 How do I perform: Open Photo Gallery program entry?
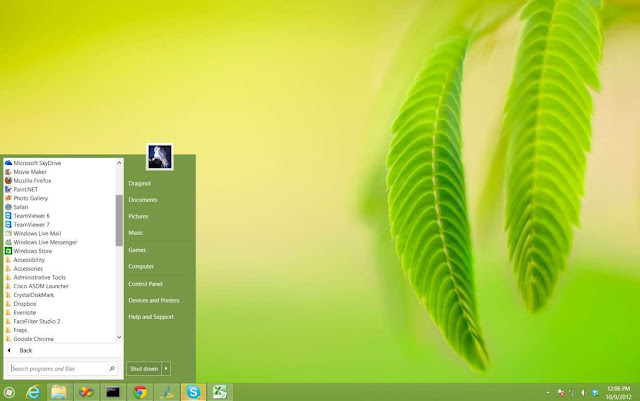tap(27, 198)
